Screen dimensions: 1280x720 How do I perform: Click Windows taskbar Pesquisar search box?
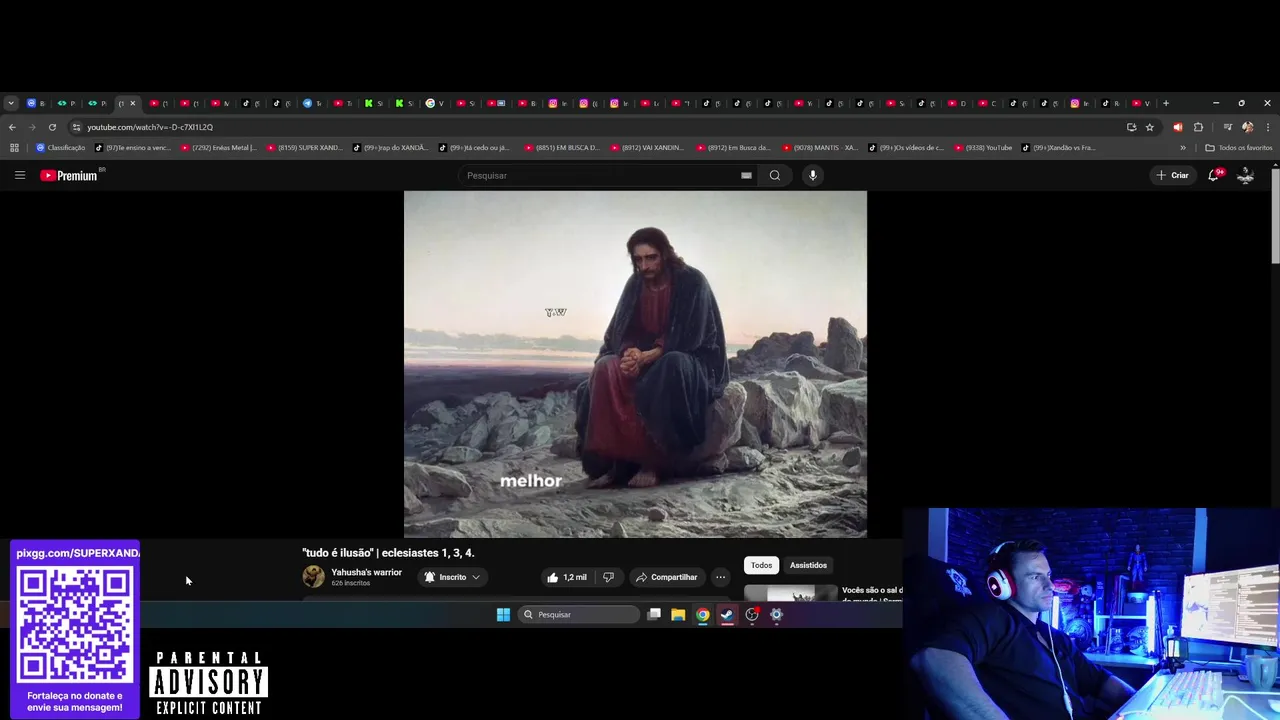tap(579, 614)
